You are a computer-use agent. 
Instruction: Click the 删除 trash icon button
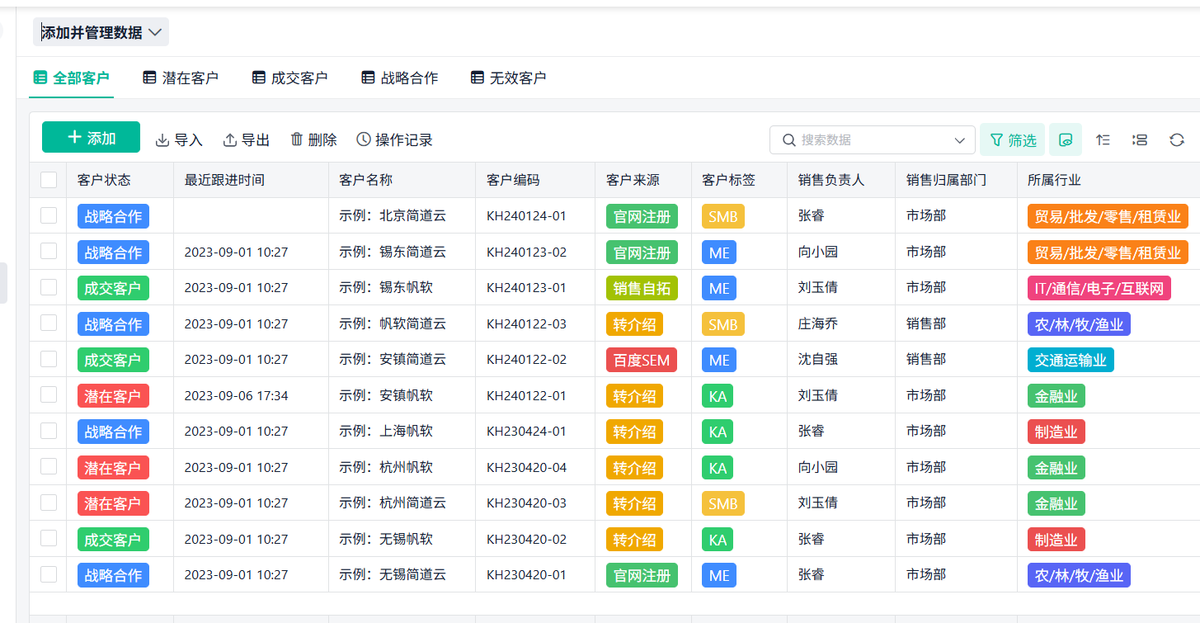[x=313, y=140]
